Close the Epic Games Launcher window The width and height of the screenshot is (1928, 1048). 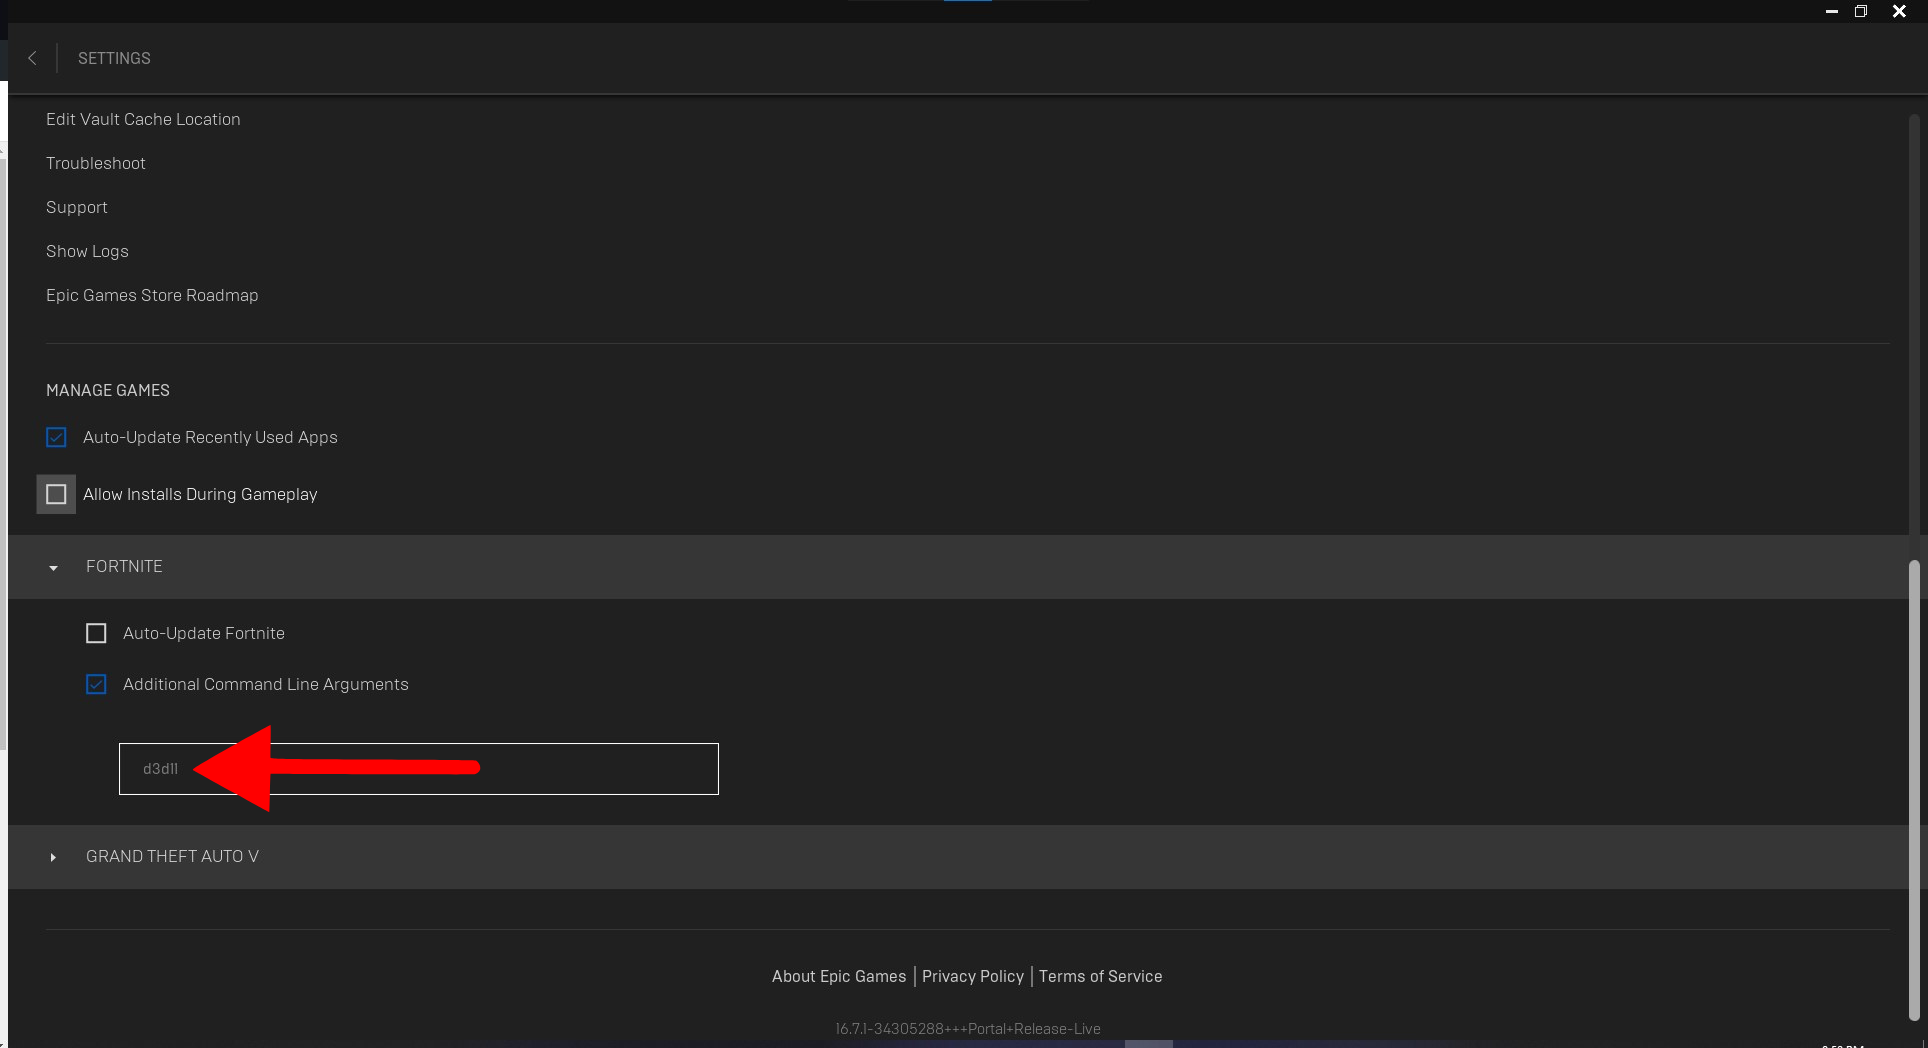1899,11
